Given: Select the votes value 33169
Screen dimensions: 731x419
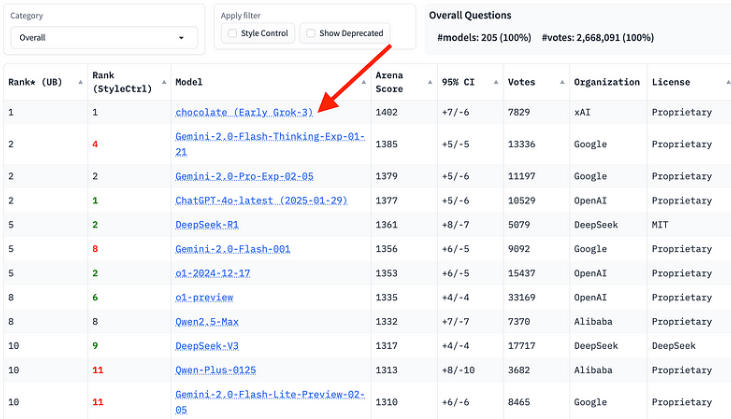Looking at the screenshot, I should 522,297.
